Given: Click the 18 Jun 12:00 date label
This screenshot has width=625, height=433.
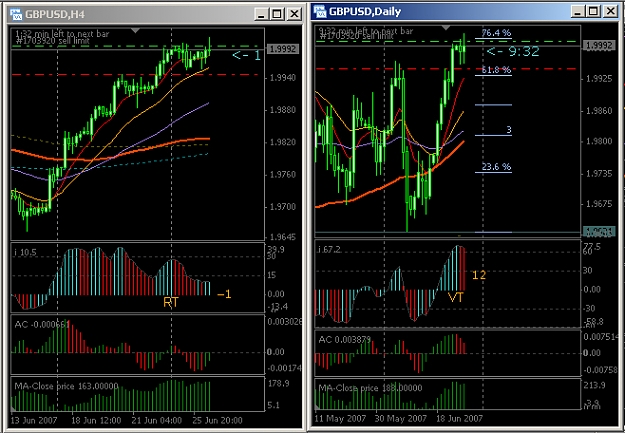Looking at the screenshot, I should coord(96,421).
